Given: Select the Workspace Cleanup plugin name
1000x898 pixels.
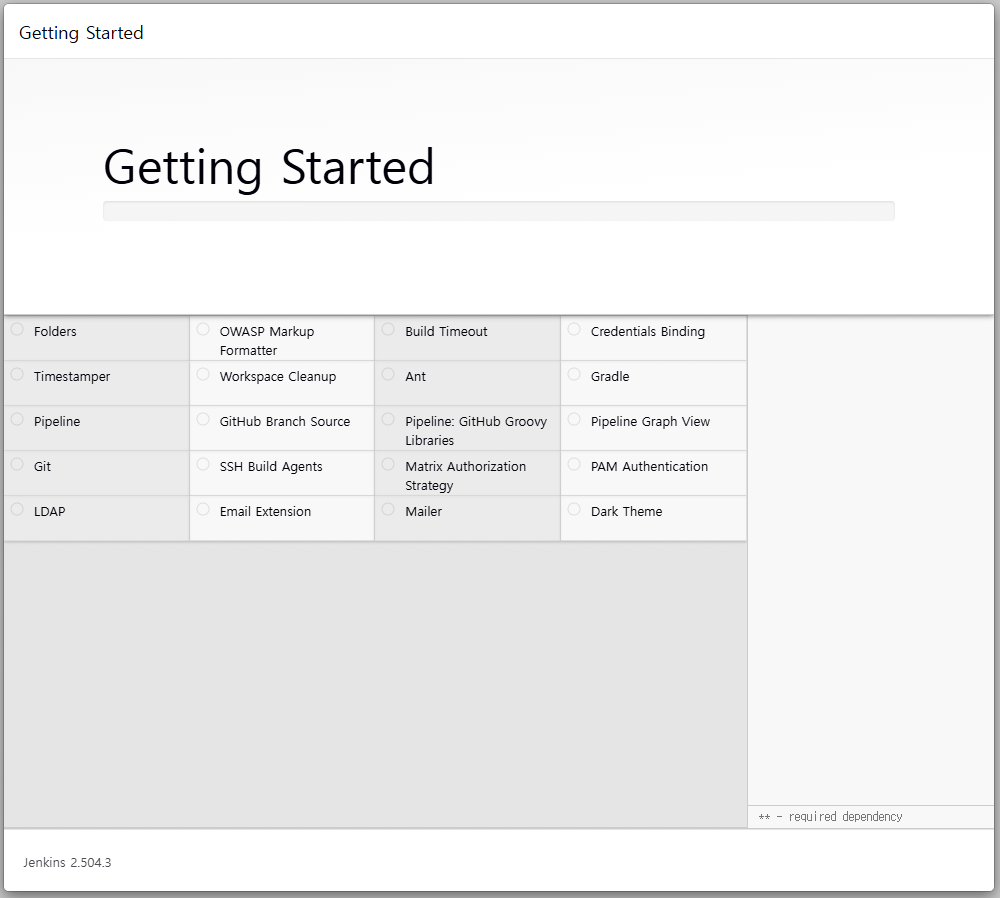Looking at the screenshot, I should (x=277, y=377).
